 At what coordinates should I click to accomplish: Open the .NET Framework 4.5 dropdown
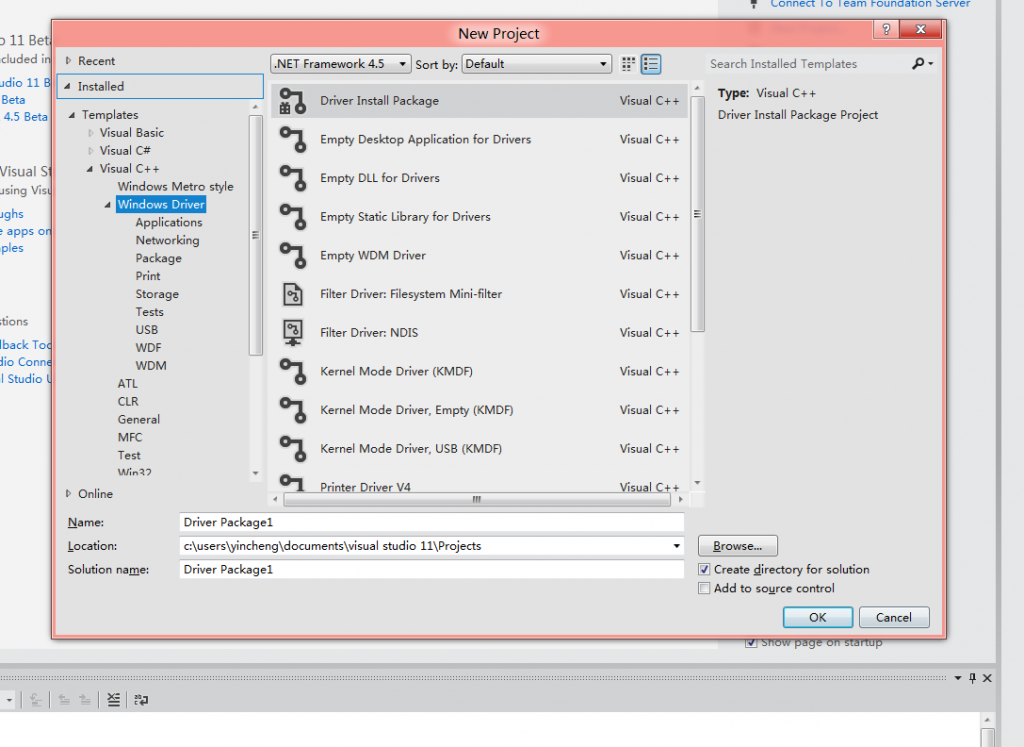point(404,63)
